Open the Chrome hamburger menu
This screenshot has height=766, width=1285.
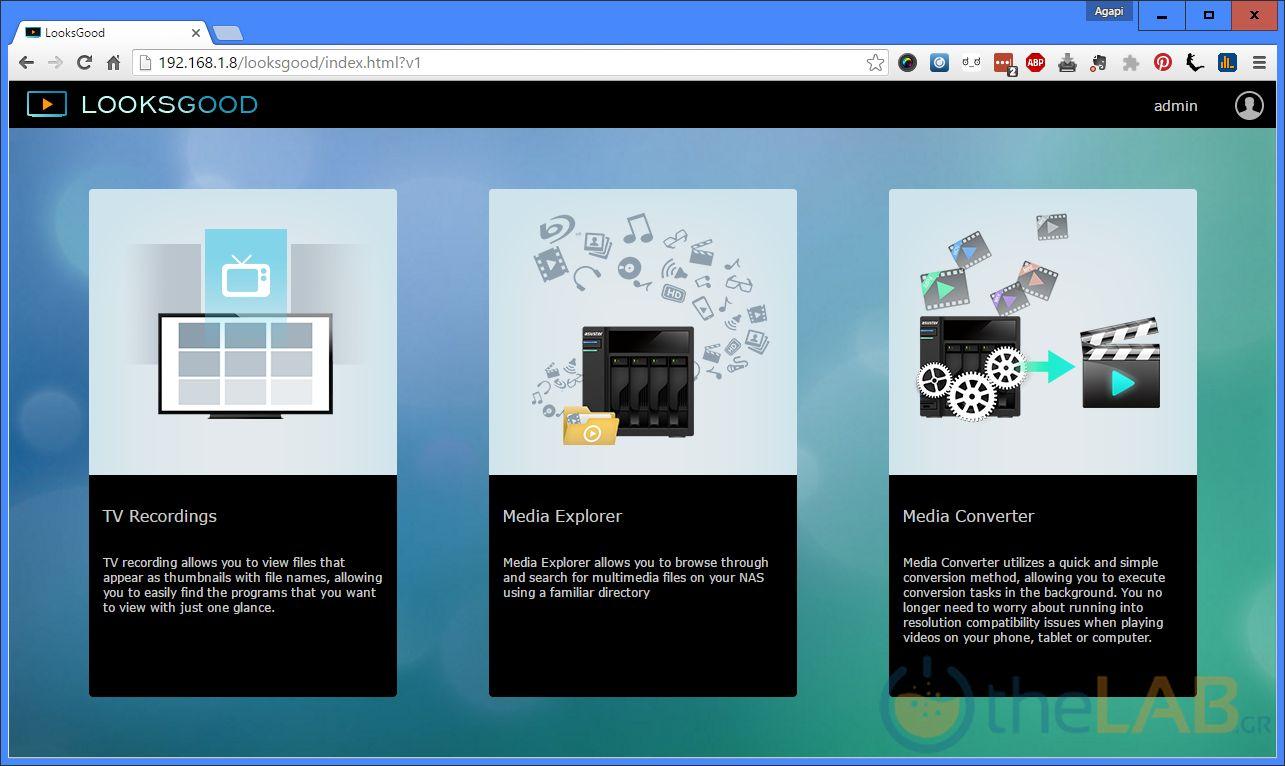coord(1258,63)
